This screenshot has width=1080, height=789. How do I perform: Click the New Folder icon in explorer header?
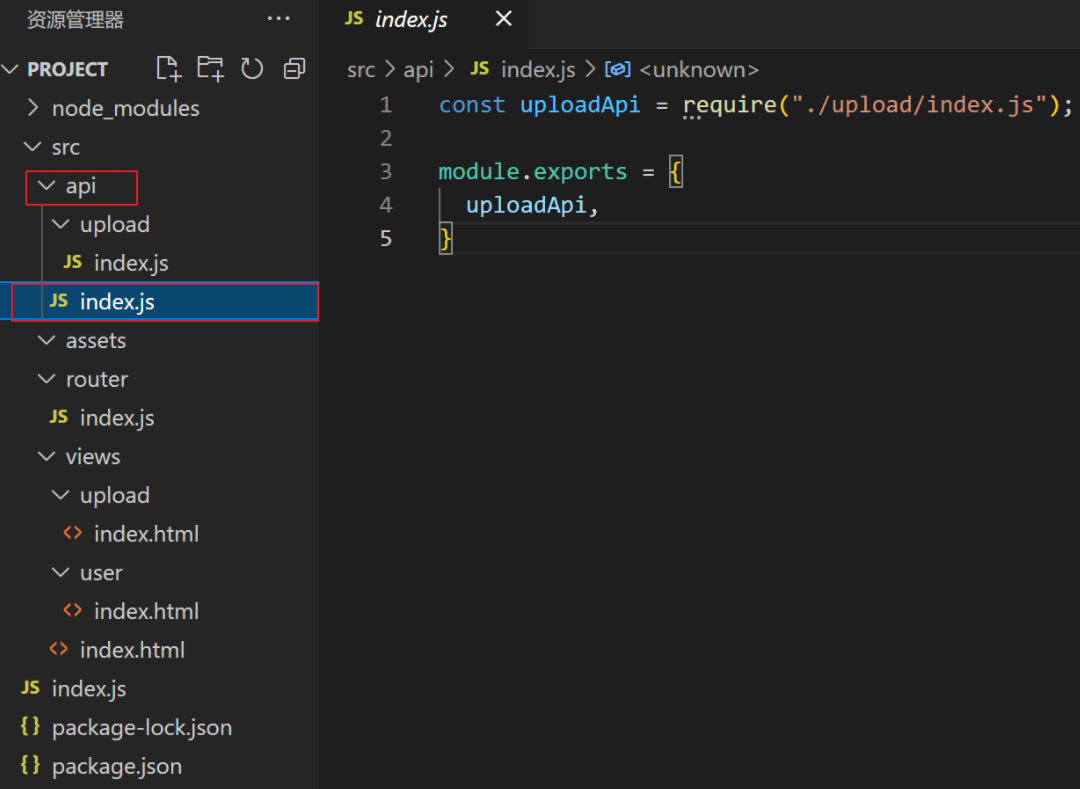(x=211, y=69)
